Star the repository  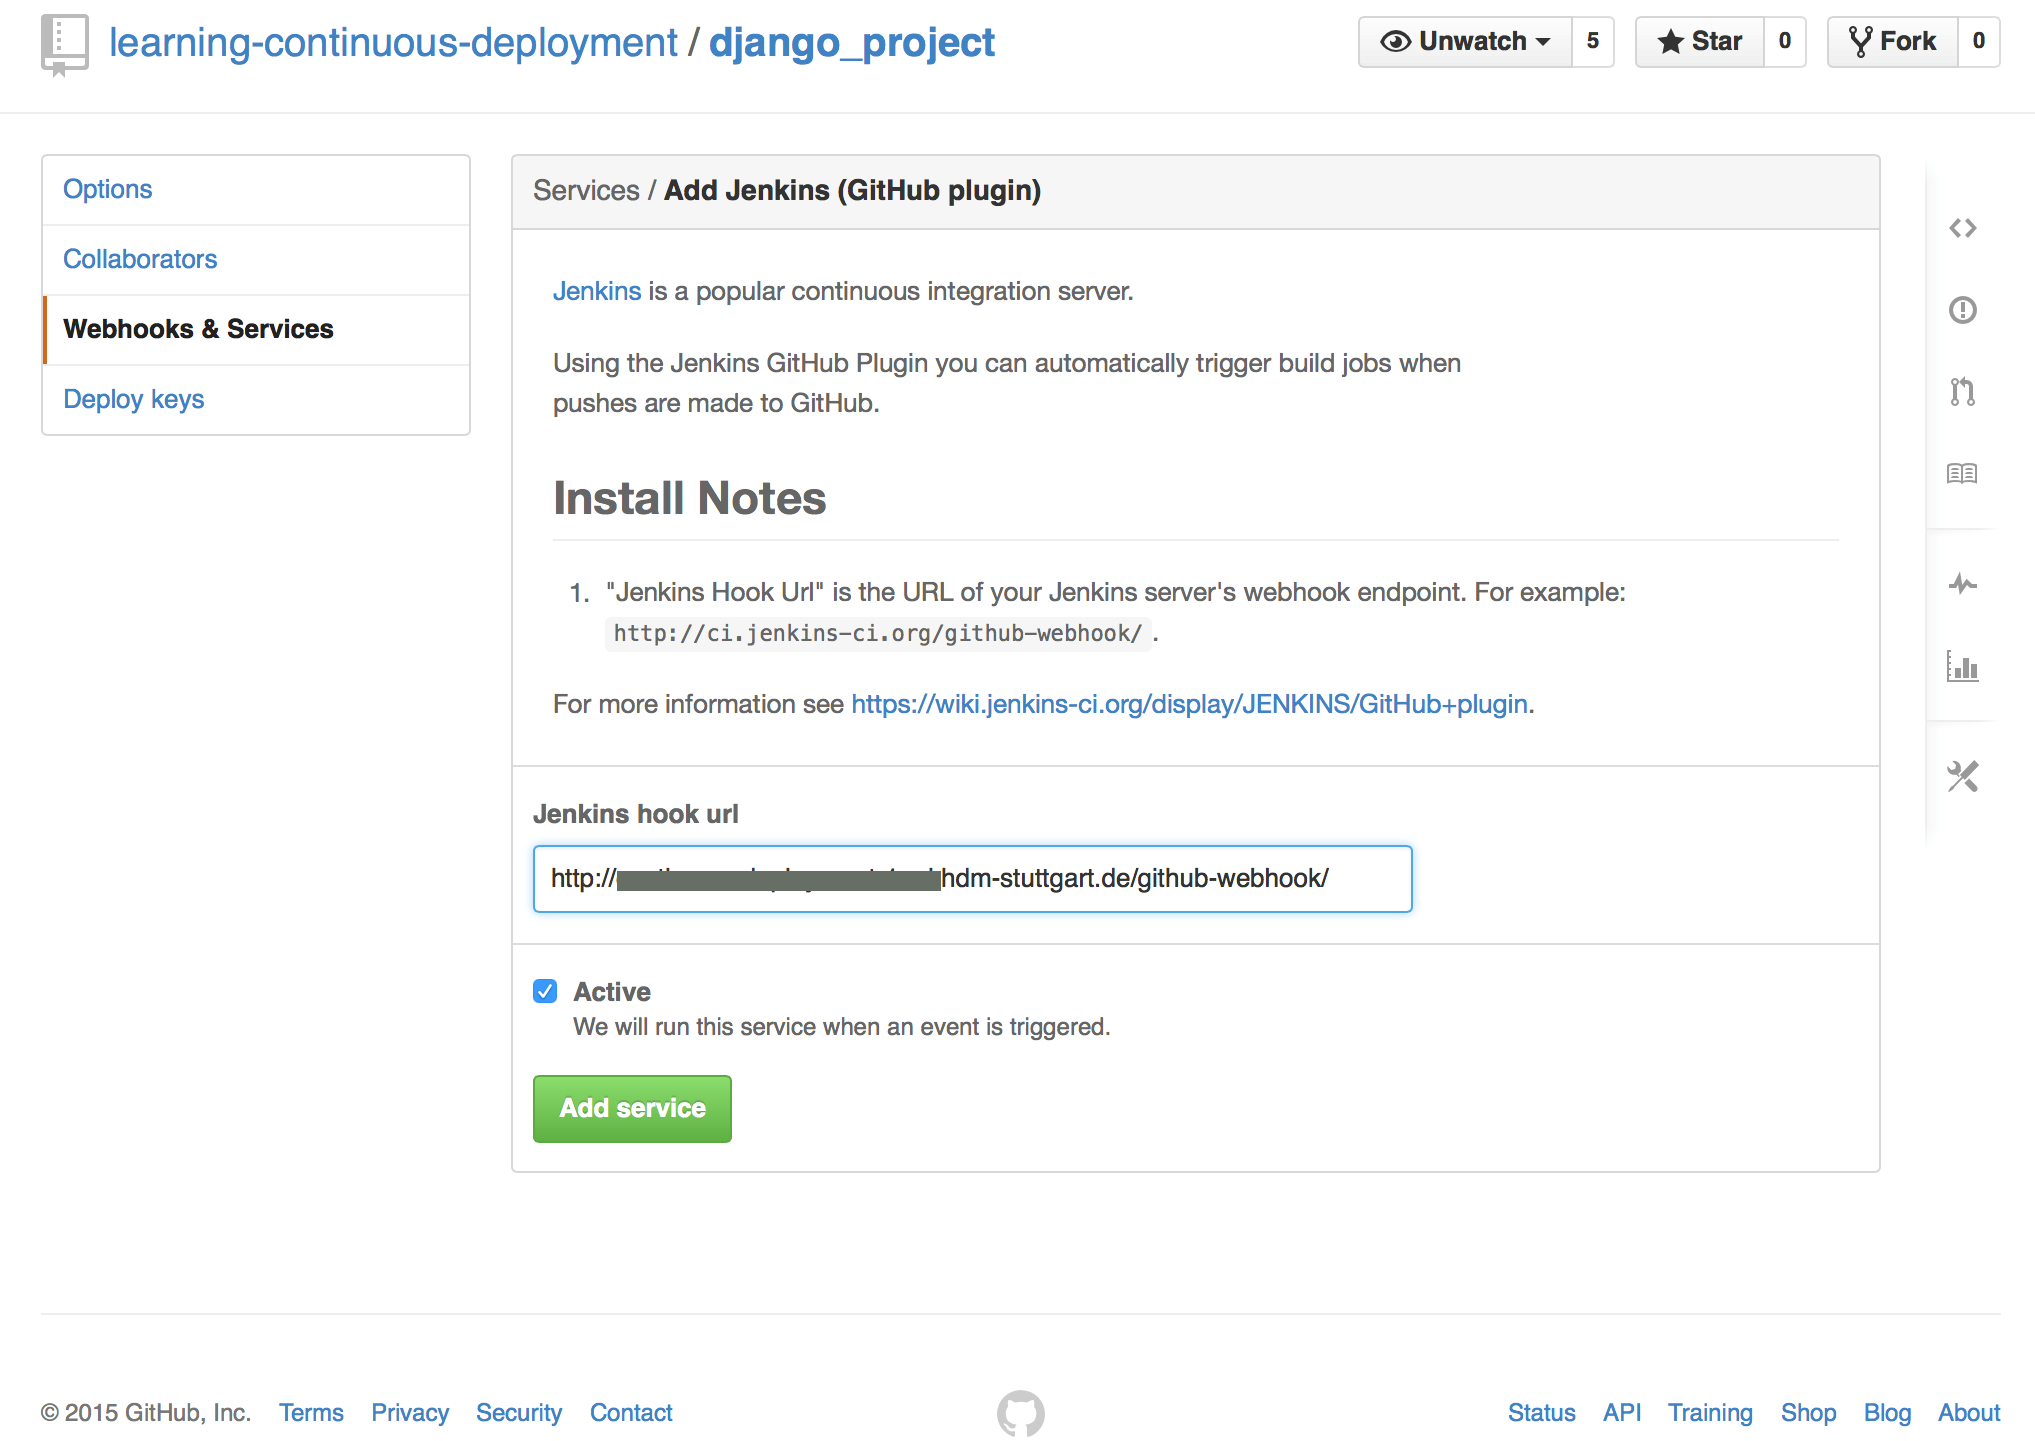1699,42
